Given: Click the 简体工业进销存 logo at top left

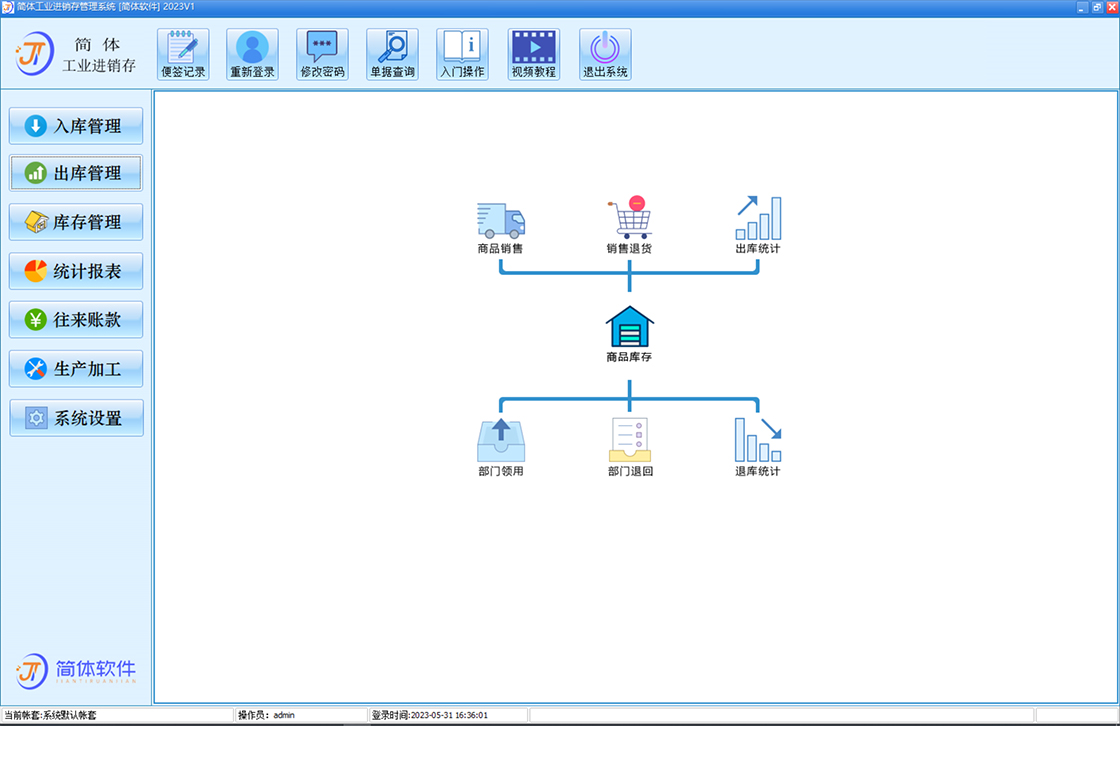Looking at the screenshot, I should tap(76, 54).
